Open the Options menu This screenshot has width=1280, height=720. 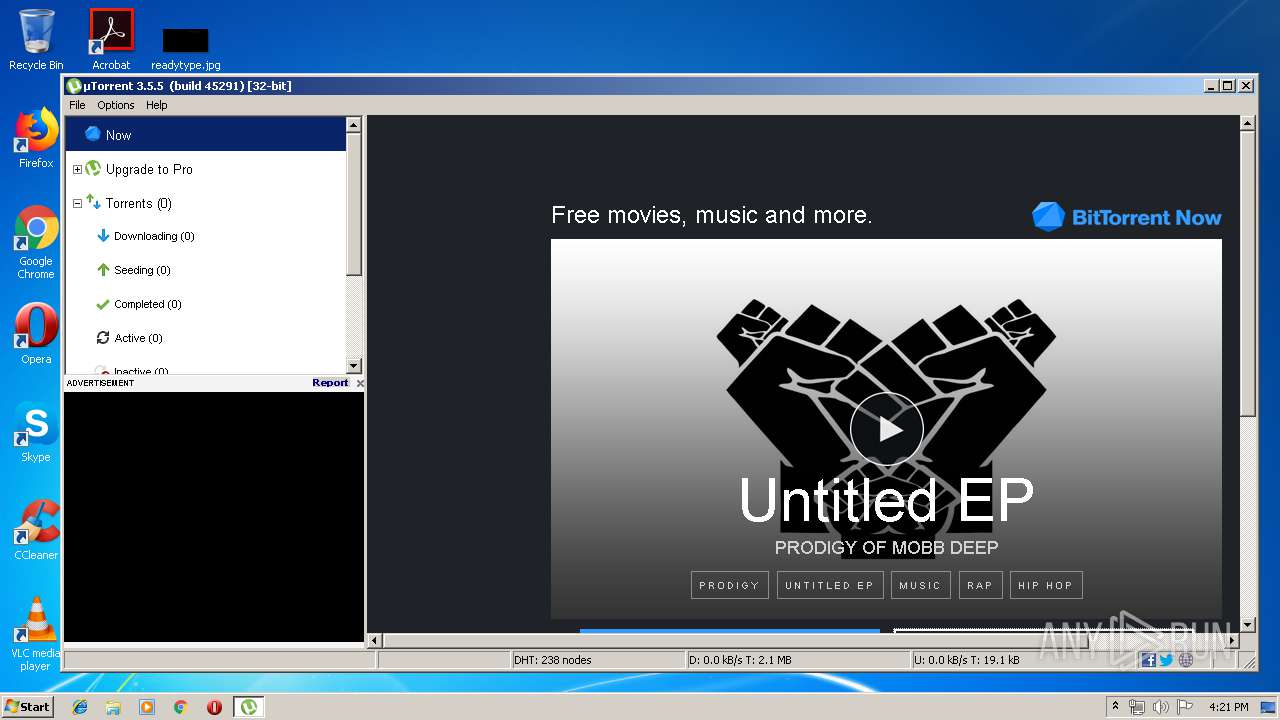pos(116,105)
